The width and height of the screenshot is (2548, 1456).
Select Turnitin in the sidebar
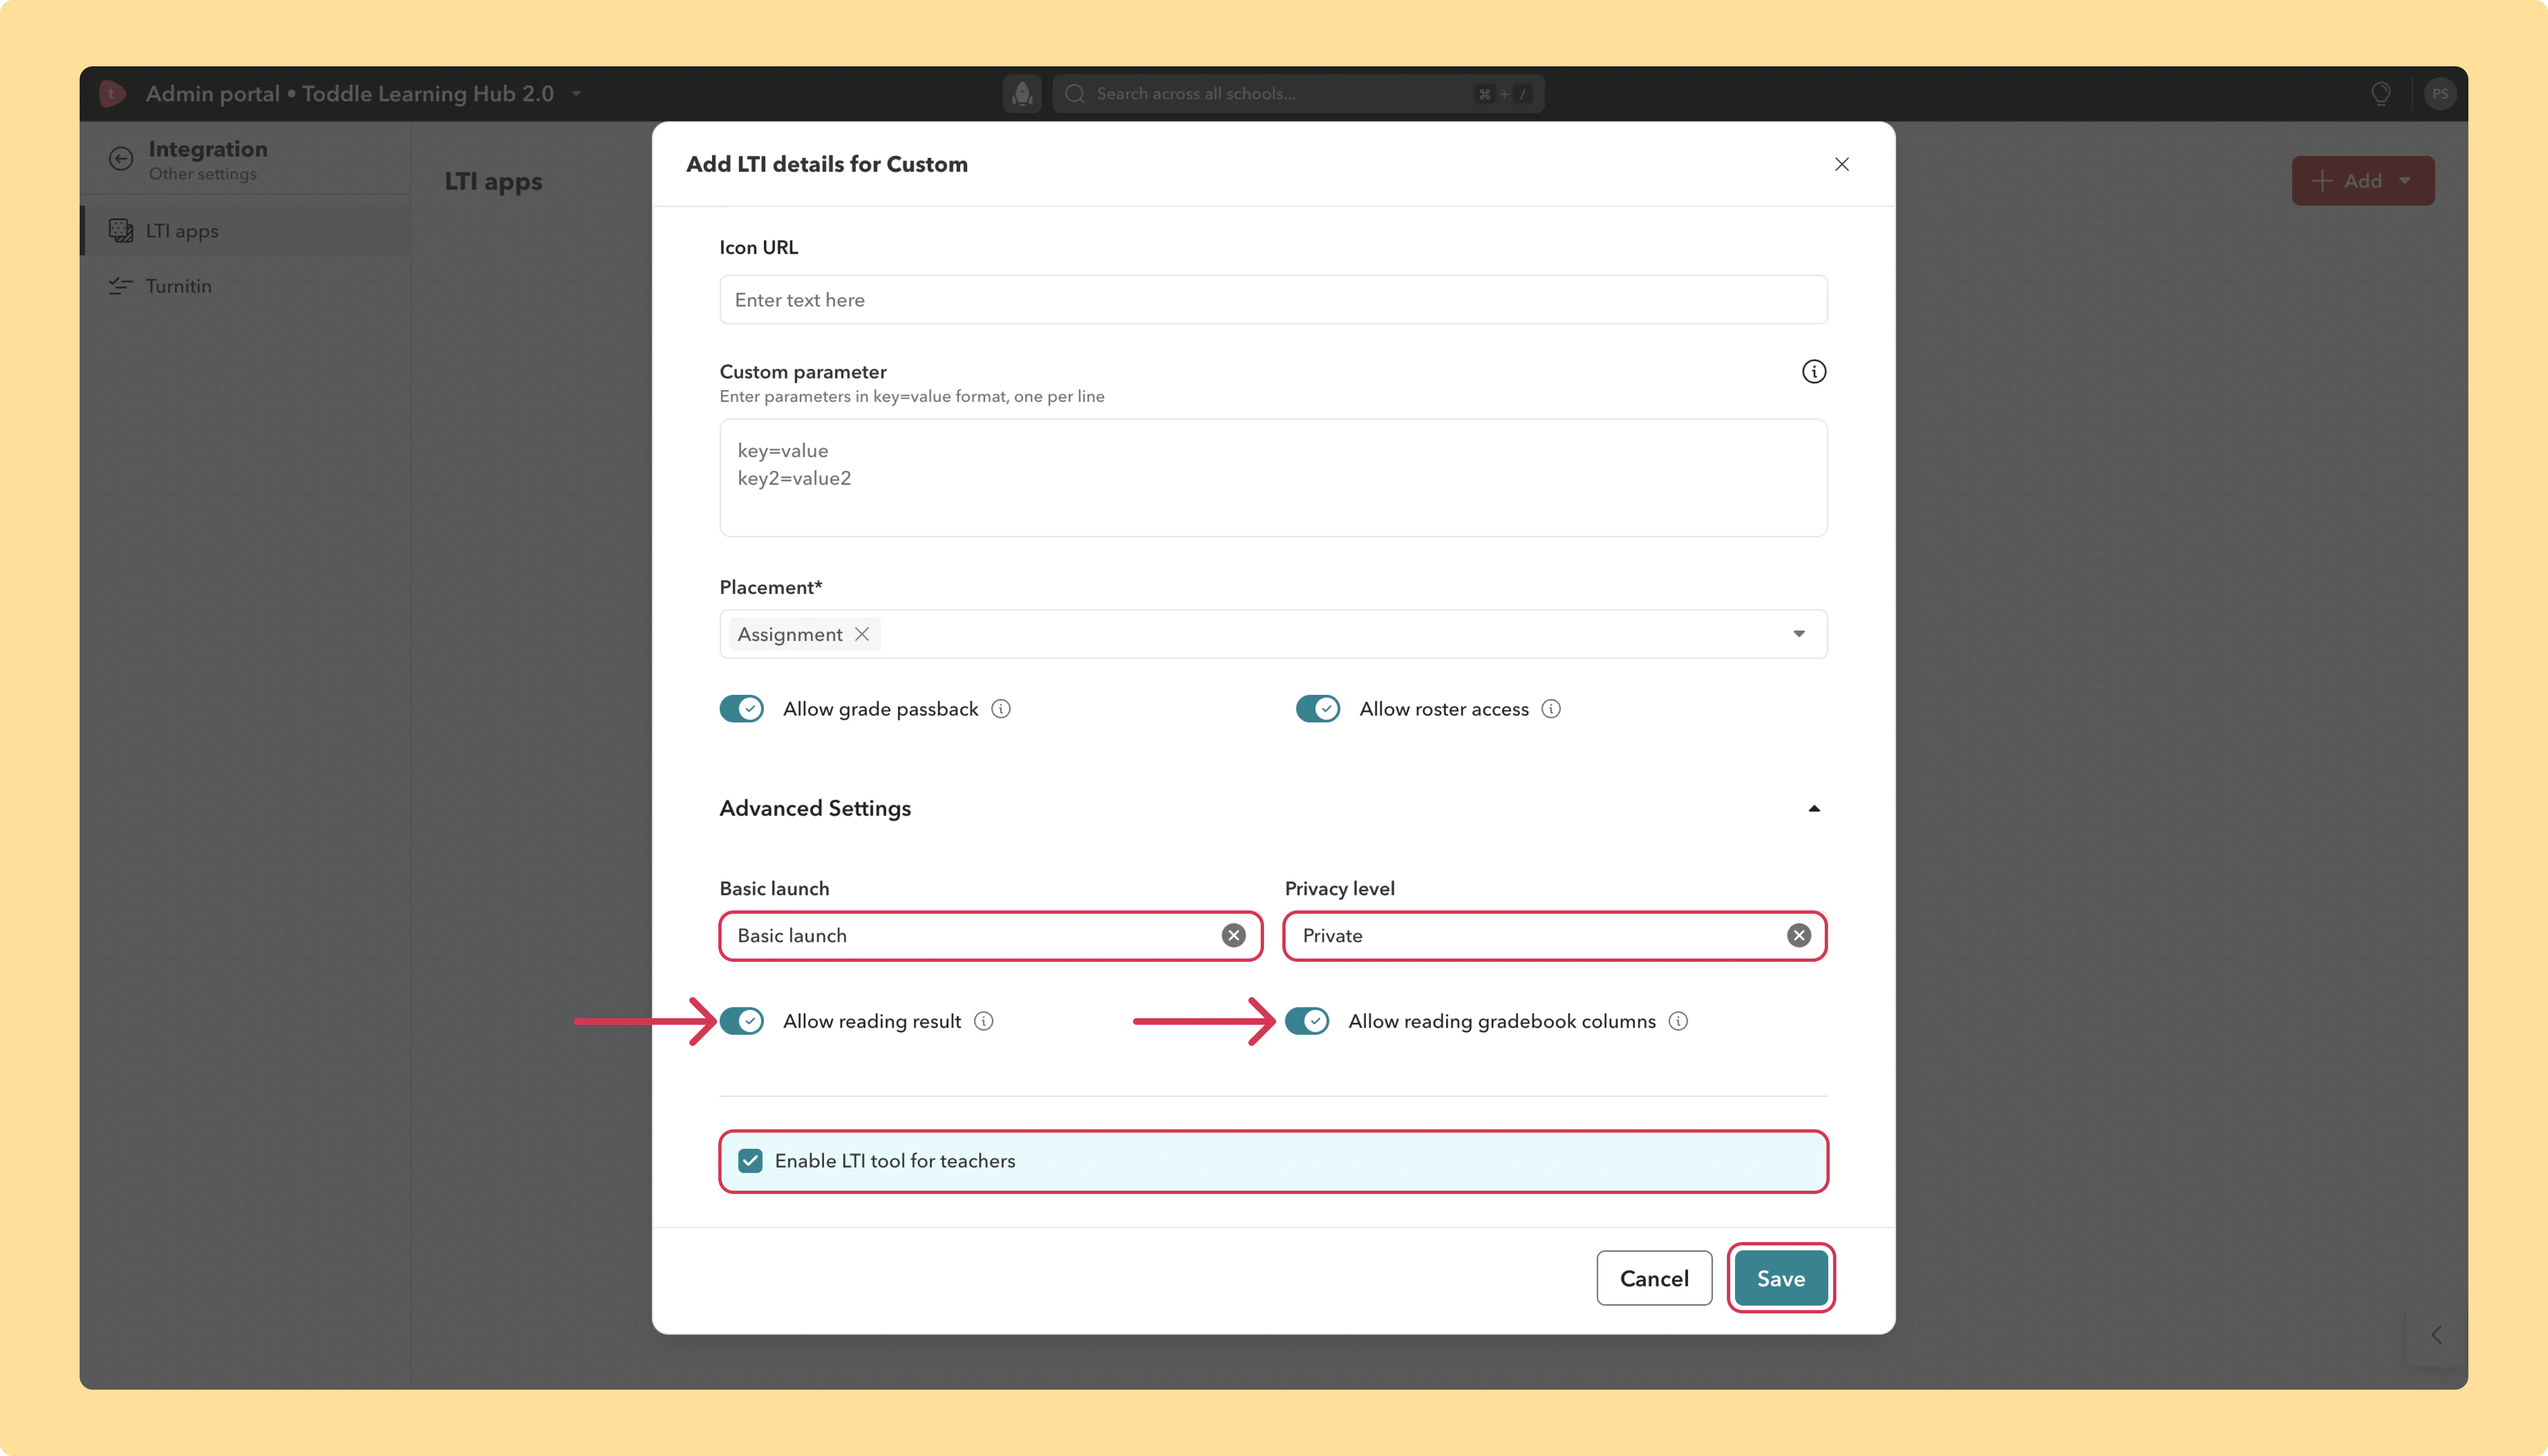pyautogui.click(x=246, y=286)
